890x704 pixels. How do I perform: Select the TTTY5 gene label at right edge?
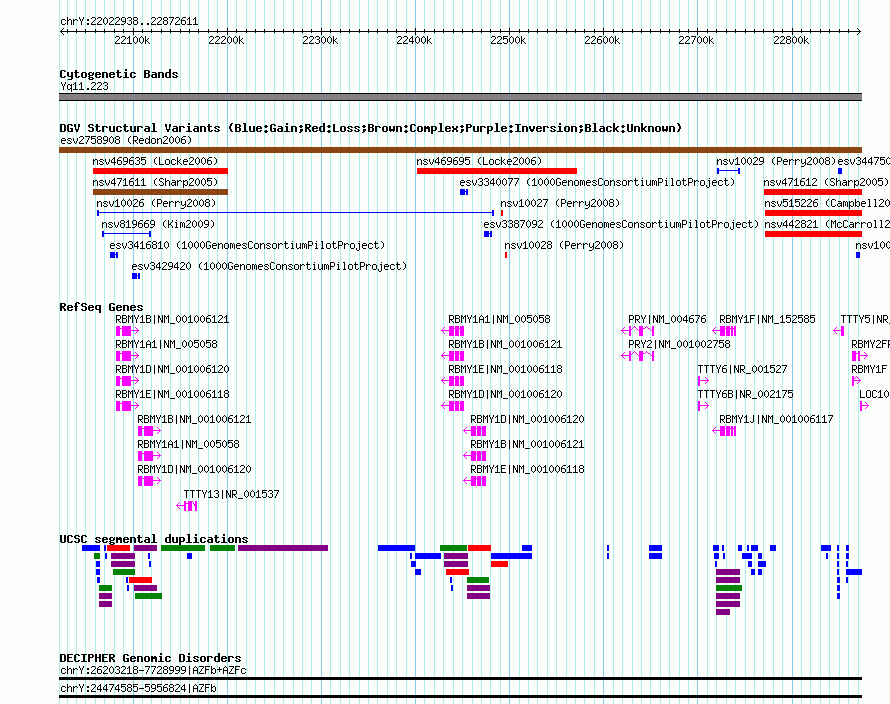865,320
